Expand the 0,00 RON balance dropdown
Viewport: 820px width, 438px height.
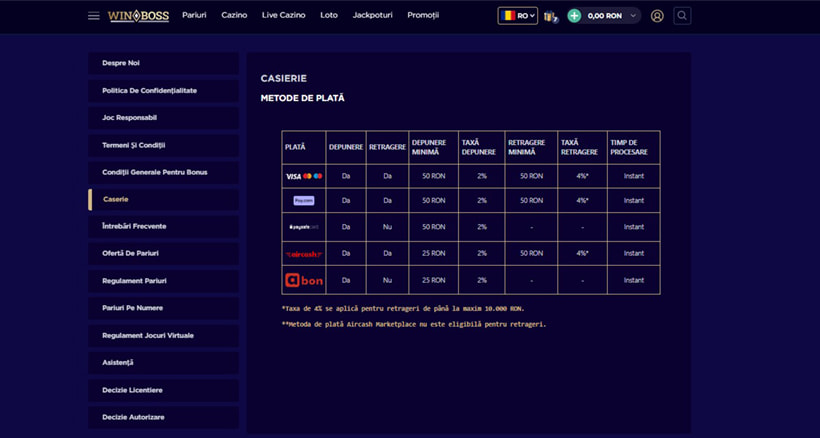click(x=611, y=16)
